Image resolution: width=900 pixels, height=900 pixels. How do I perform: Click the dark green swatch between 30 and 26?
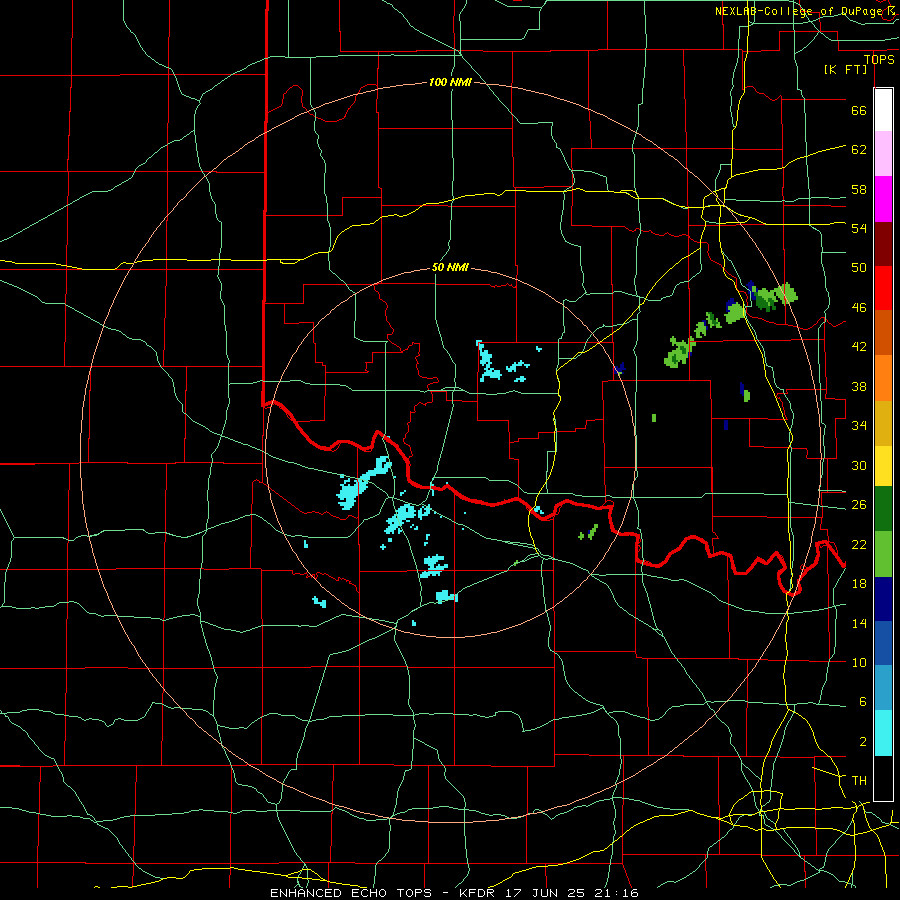click(883, 509)
